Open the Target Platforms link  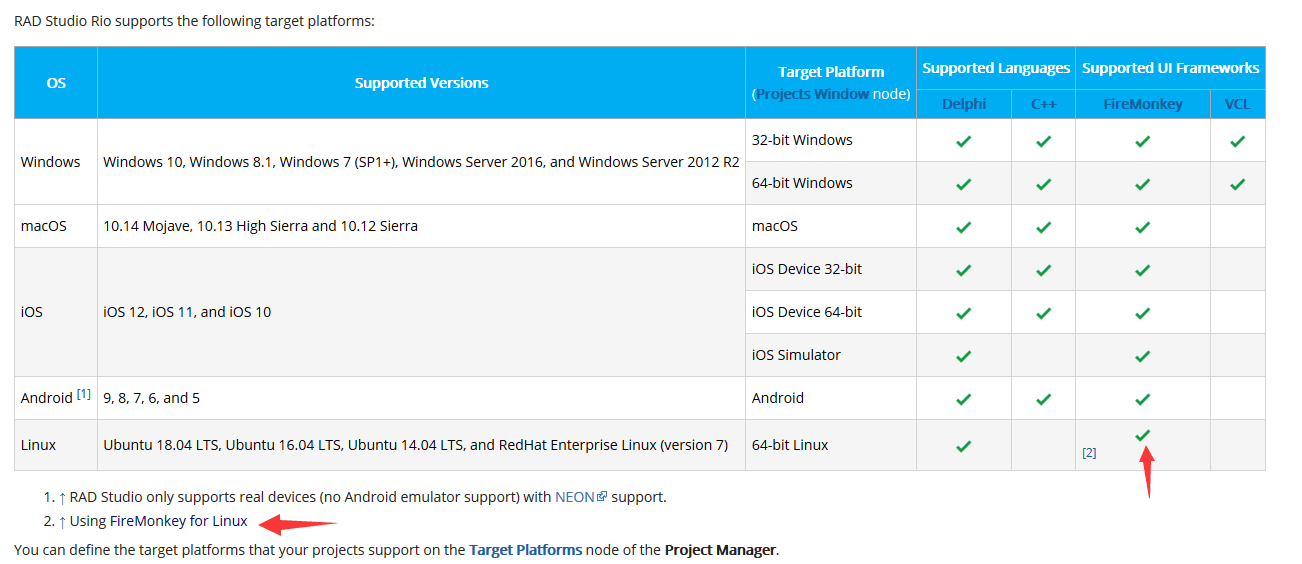click(x=525, y=549)
